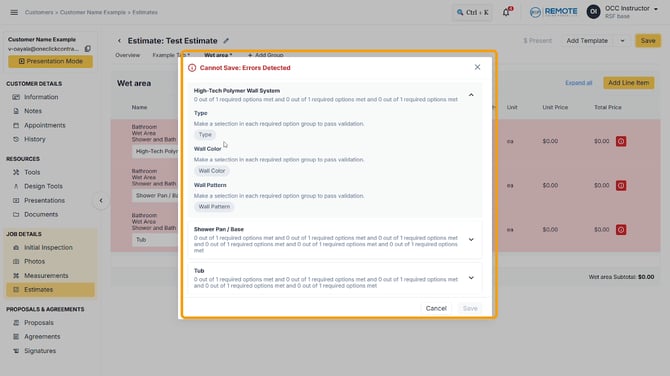Delete the Tub line item

pyautogui.click(x=621, y=230)
